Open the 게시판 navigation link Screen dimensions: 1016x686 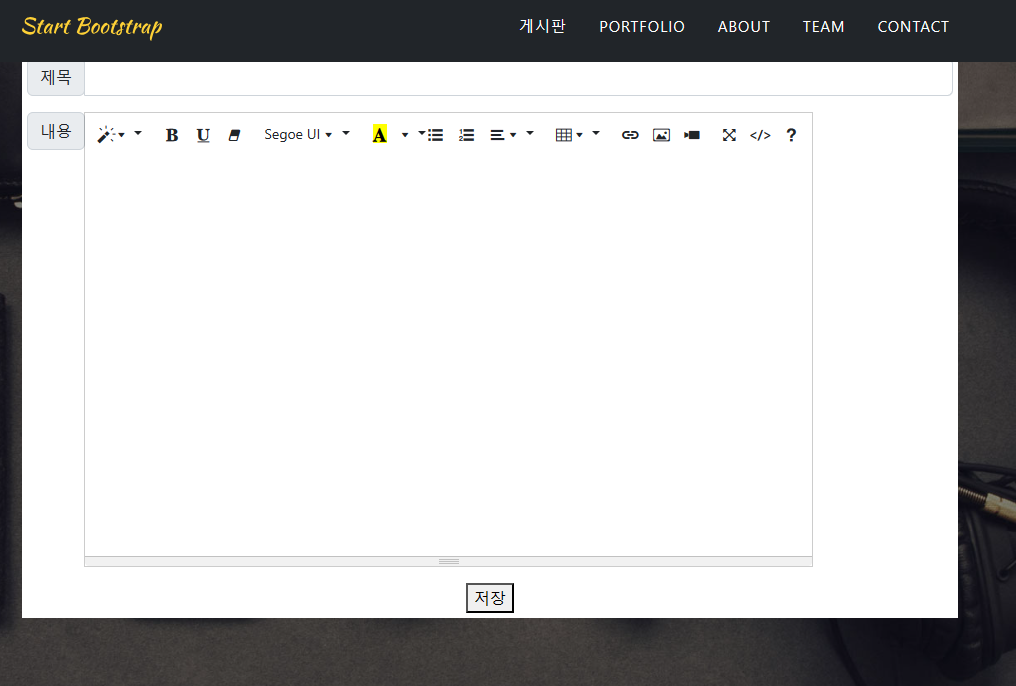click(x=542, y=27)
